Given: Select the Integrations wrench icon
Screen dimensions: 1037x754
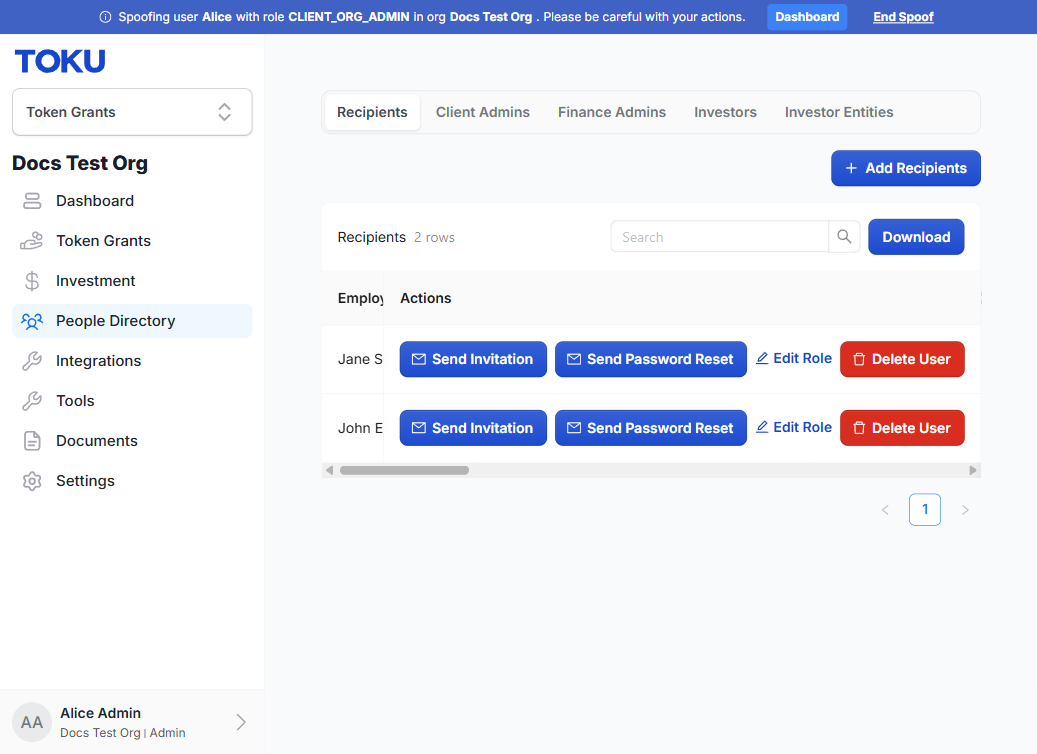Looking at the screenshot, I should pos(32,361).
